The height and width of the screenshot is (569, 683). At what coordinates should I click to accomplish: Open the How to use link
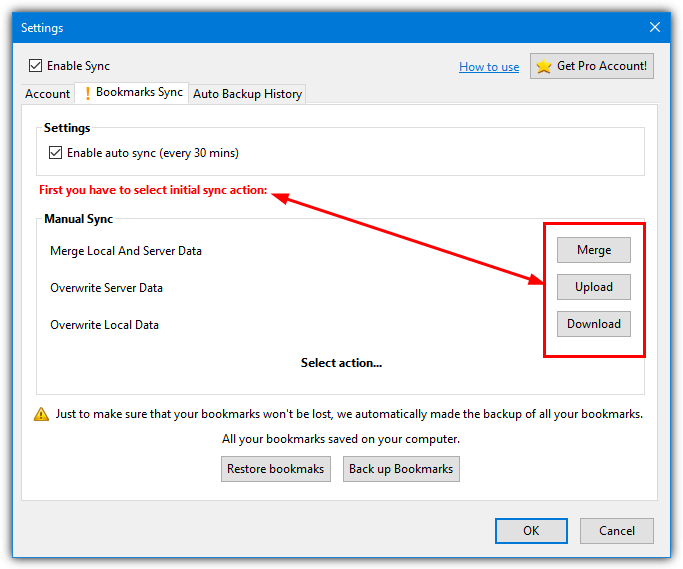click(489, 67)
